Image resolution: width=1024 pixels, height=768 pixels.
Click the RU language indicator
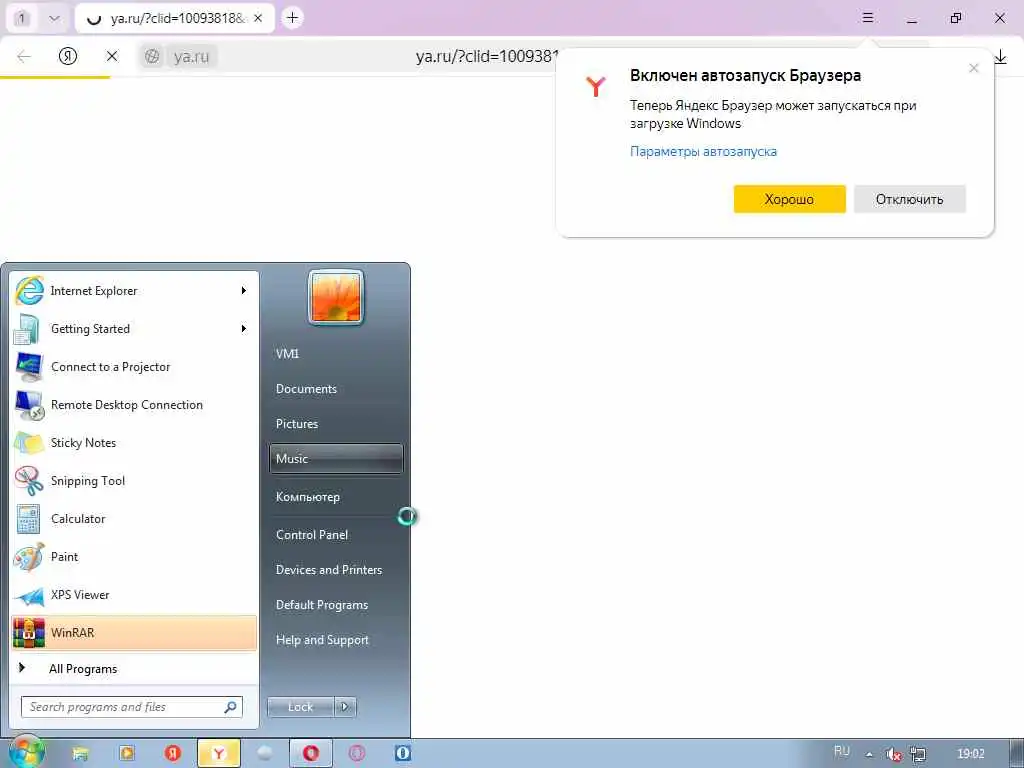pyautogui.click(x=842, y=752)
